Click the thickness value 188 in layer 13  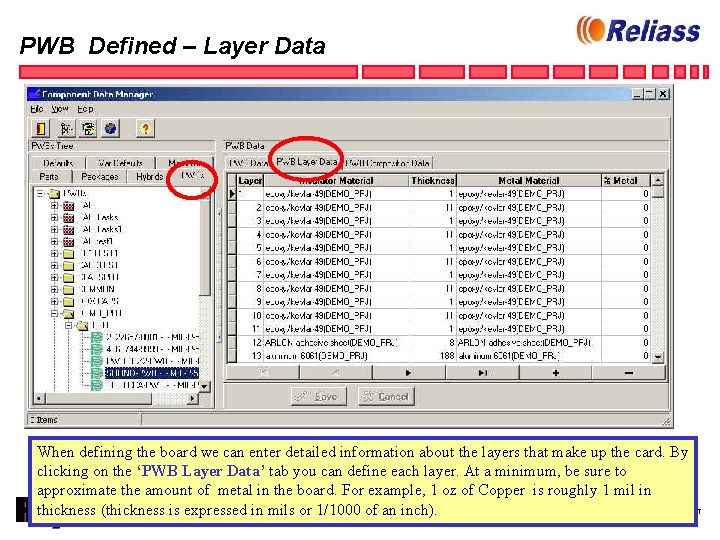click(x=433, y=356)
